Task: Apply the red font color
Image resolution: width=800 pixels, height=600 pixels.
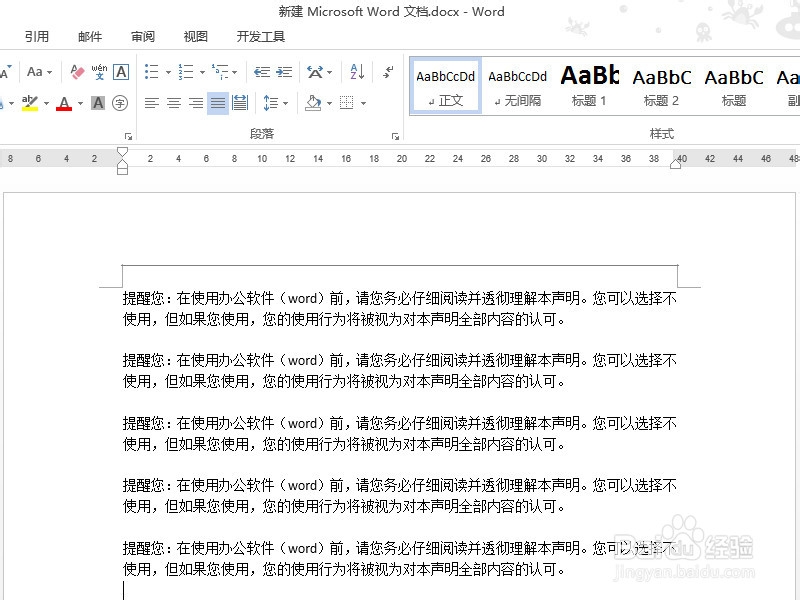Action: (64, 103)
